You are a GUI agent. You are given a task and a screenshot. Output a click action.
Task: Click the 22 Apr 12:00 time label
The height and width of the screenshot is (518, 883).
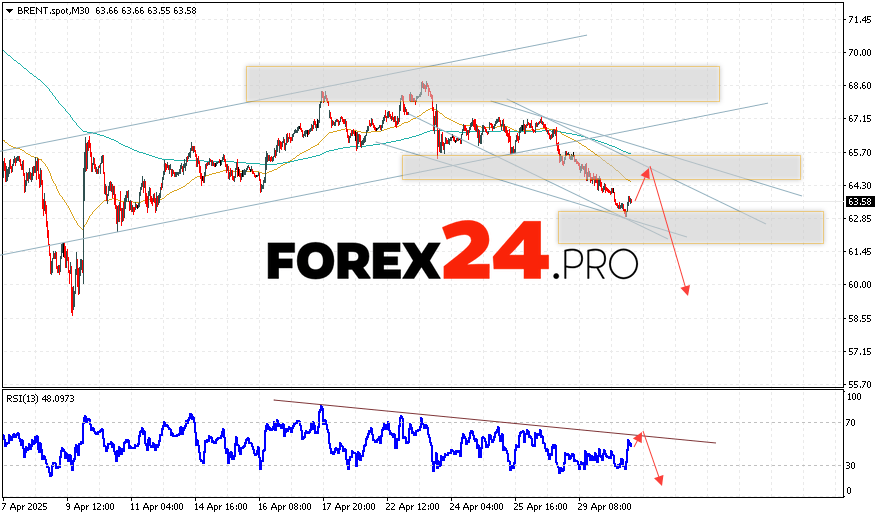point(413,506)
